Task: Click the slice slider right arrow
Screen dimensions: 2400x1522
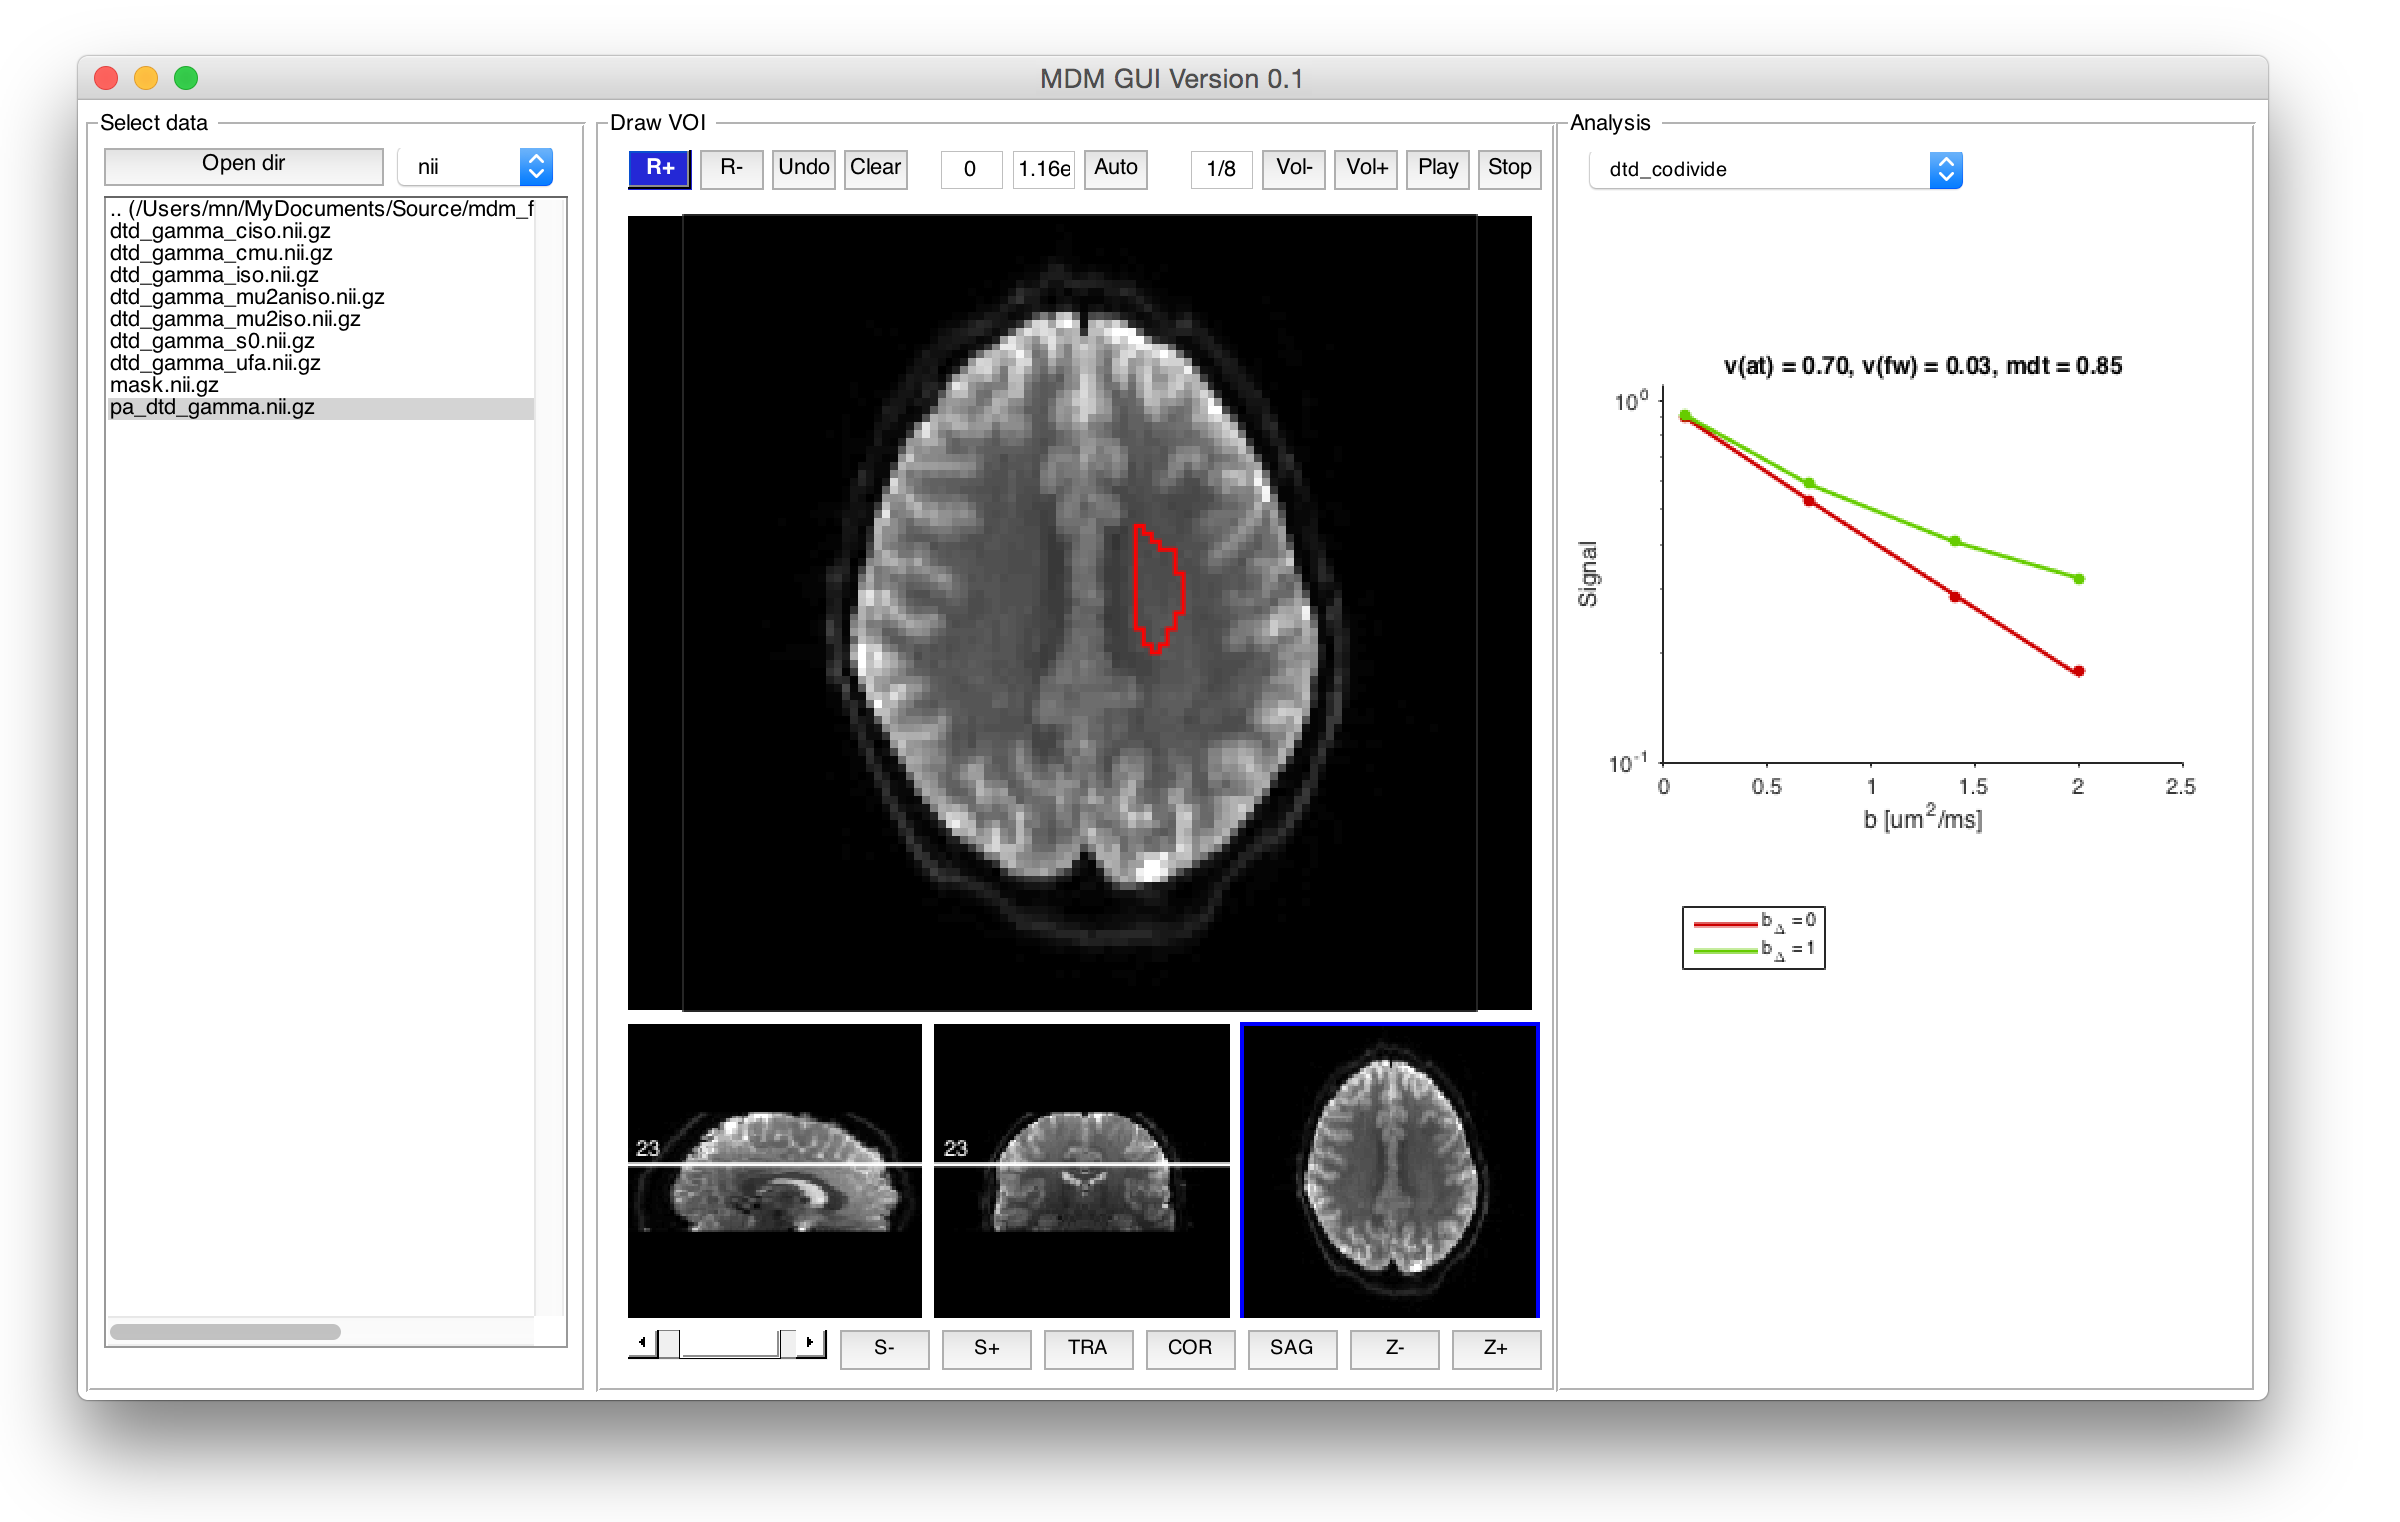Action: (x=809, y=1342)
